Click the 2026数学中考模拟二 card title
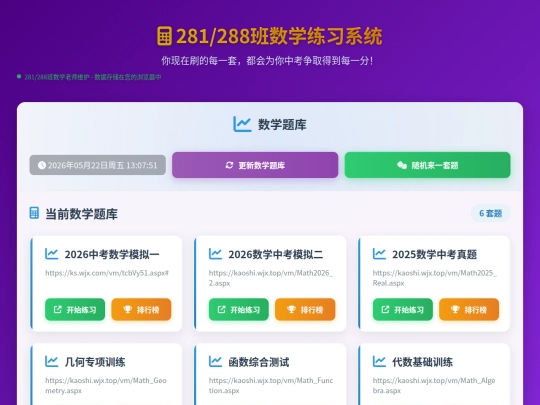This screenshot has width=540, height=405. tap(276, 255)
